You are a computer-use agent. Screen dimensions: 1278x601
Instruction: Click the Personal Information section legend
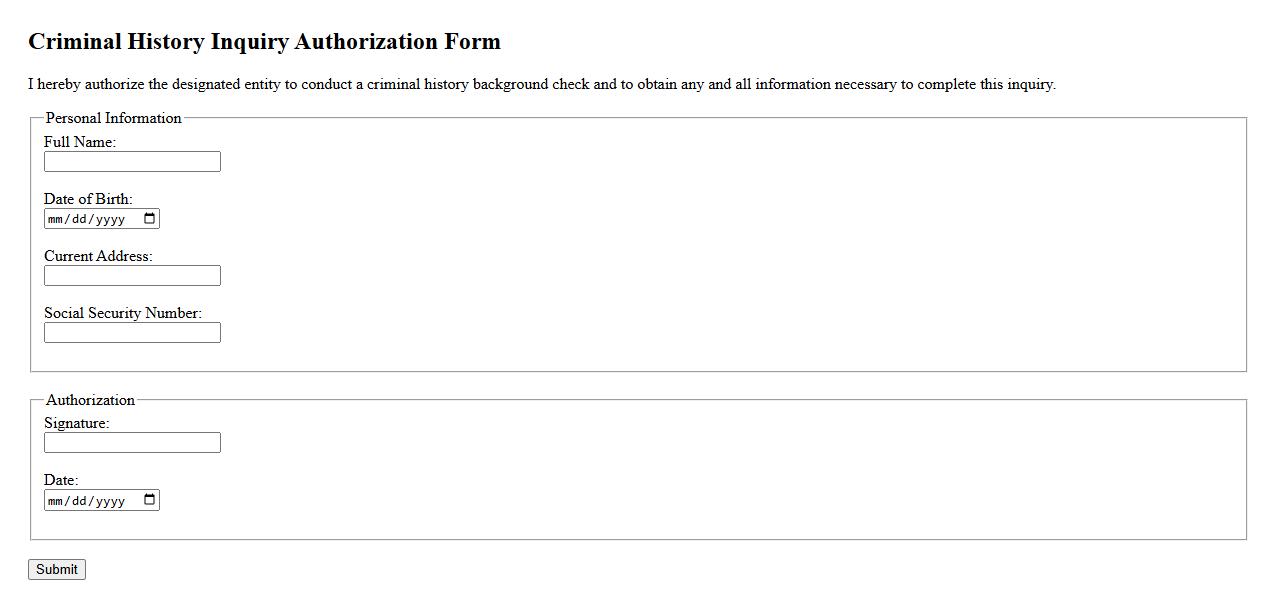pos(114,118)
